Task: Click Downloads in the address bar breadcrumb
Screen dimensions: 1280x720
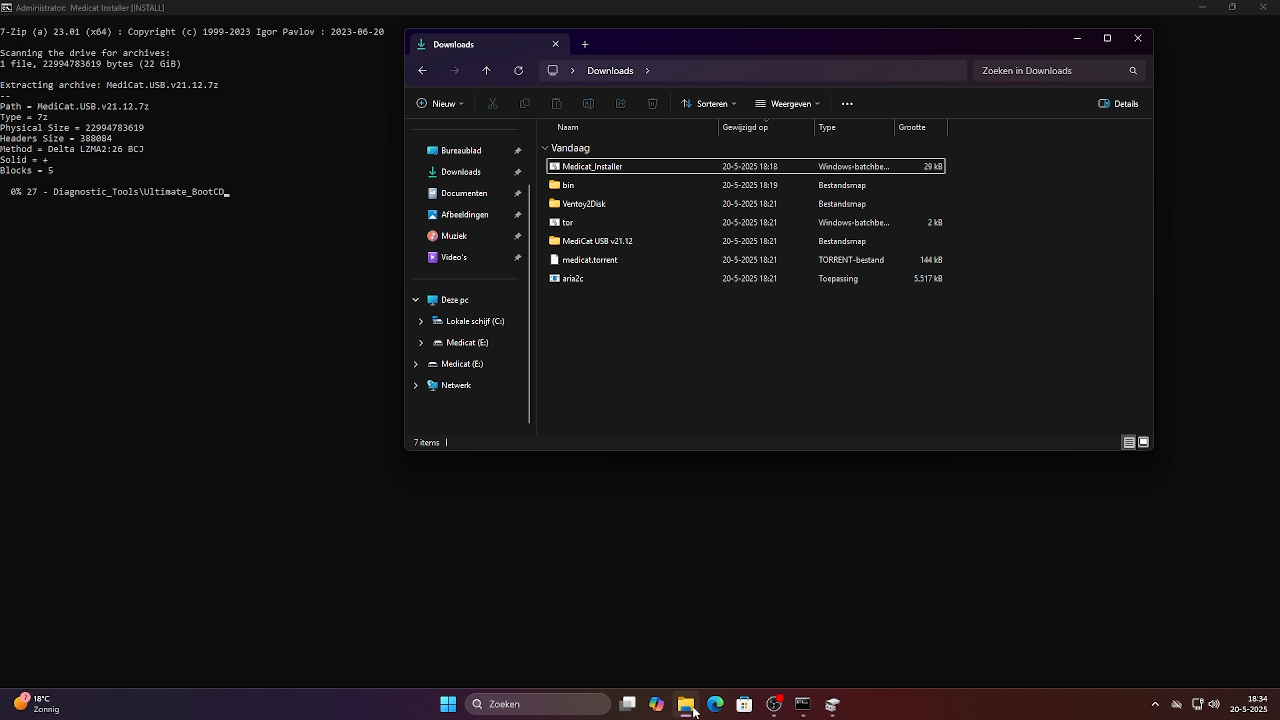Action: click(610, 71)
